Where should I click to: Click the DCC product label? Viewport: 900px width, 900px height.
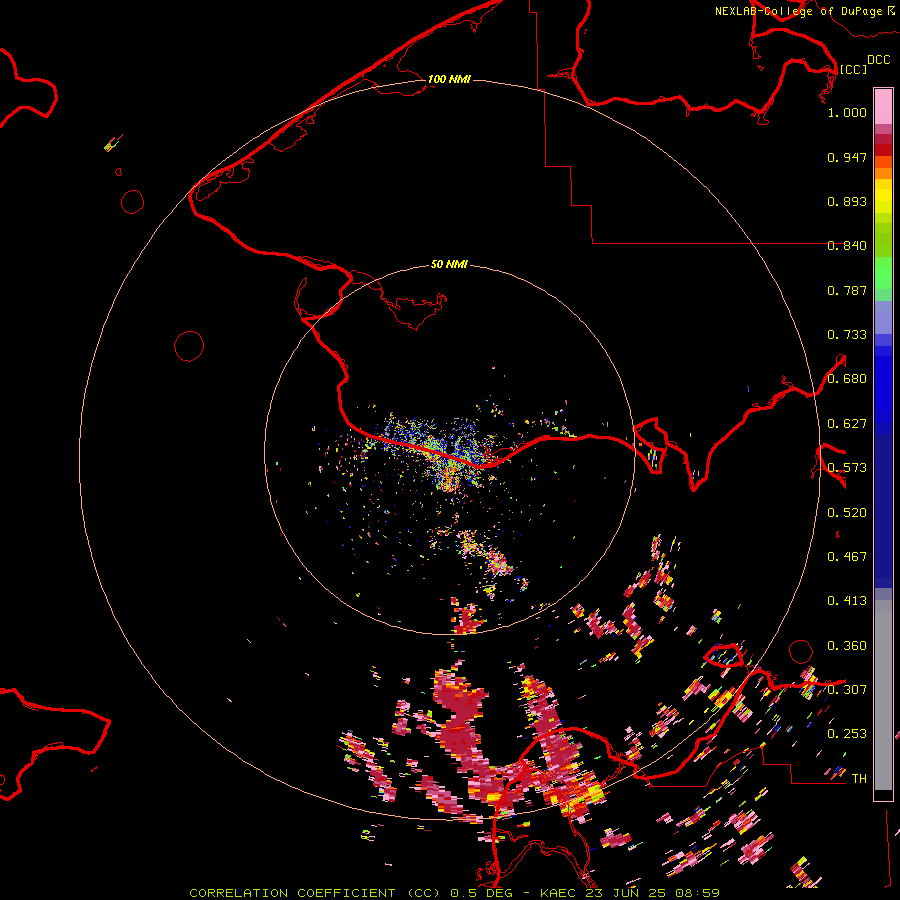click(x=878, y=60)
